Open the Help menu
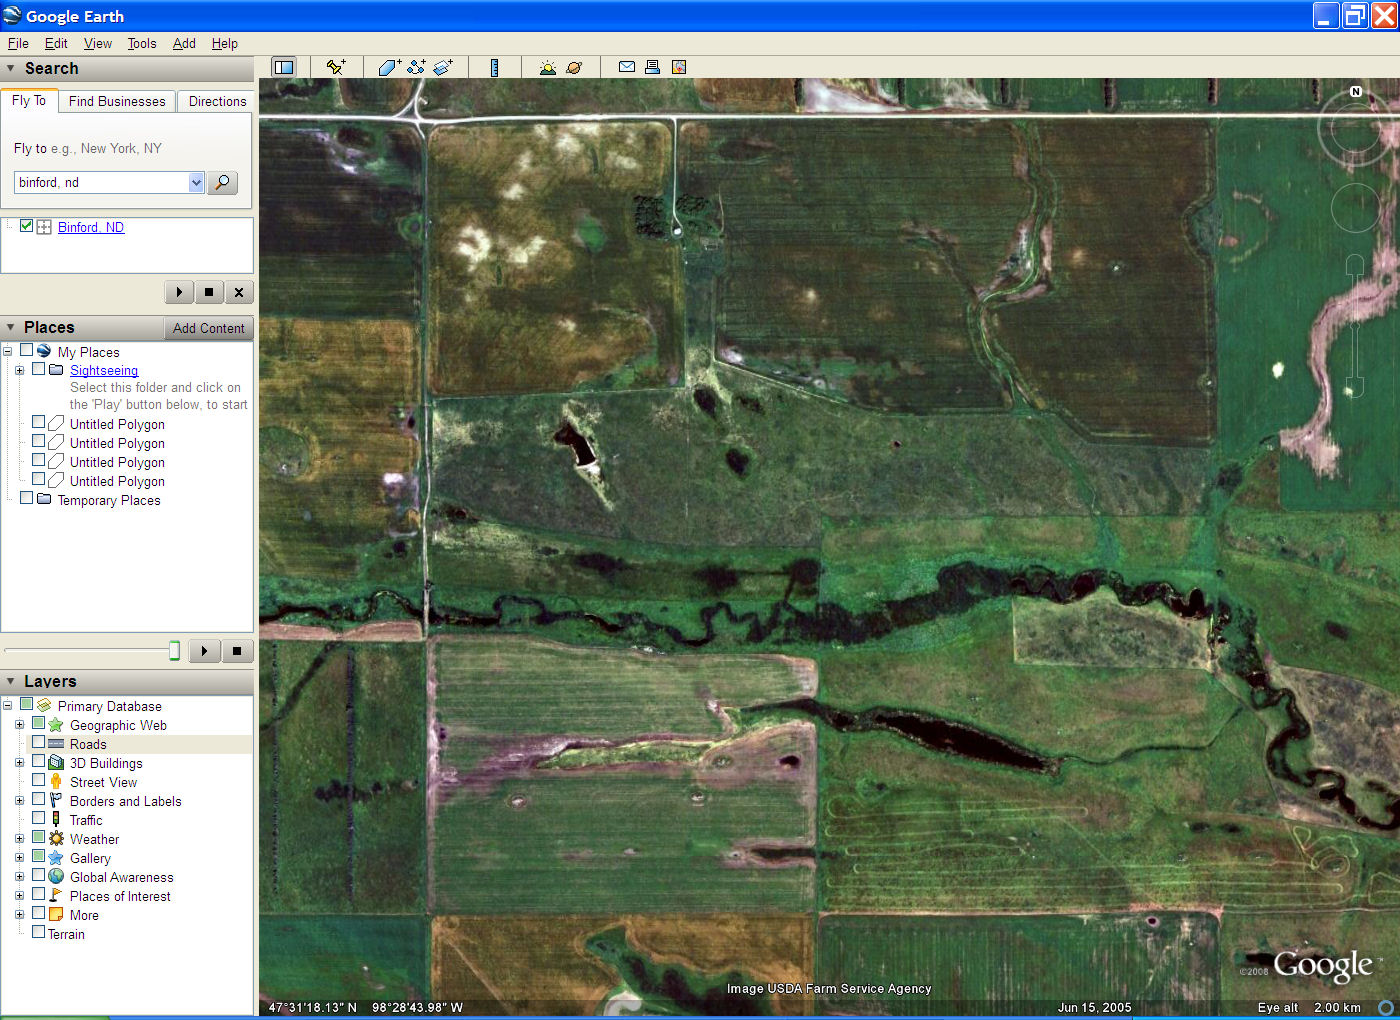This screenshot has width=1400, height=1020. pyautogui.click(x=225, y=43)
